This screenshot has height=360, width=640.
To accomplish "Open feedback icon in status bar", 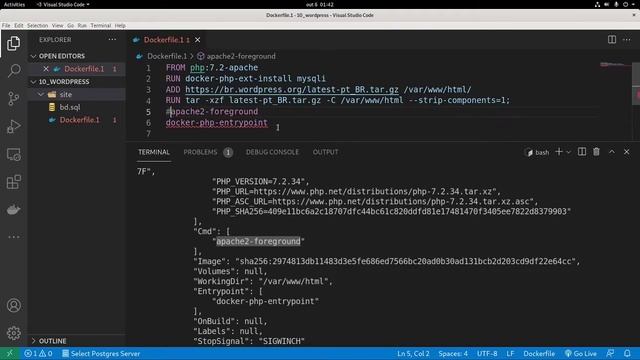I will point(610,353).
